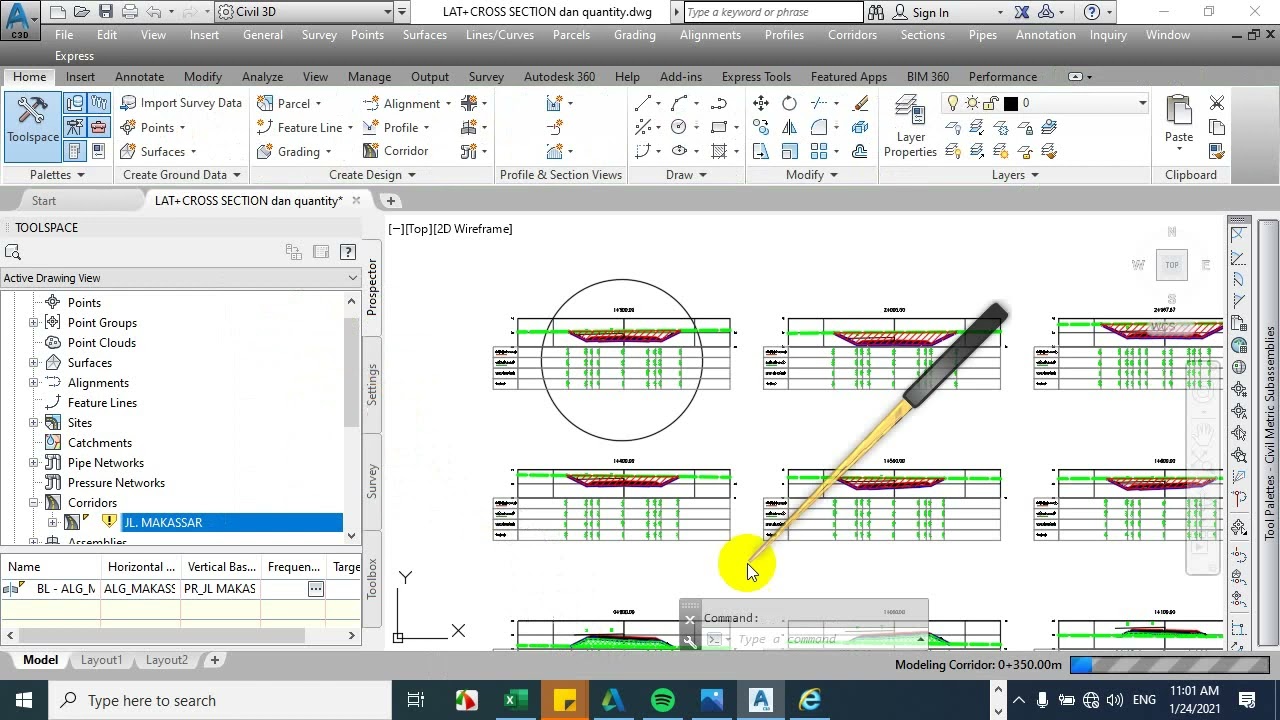Toggle layer freeze sun icon
The image size is (1280, 720).
(x=973, y=103)
